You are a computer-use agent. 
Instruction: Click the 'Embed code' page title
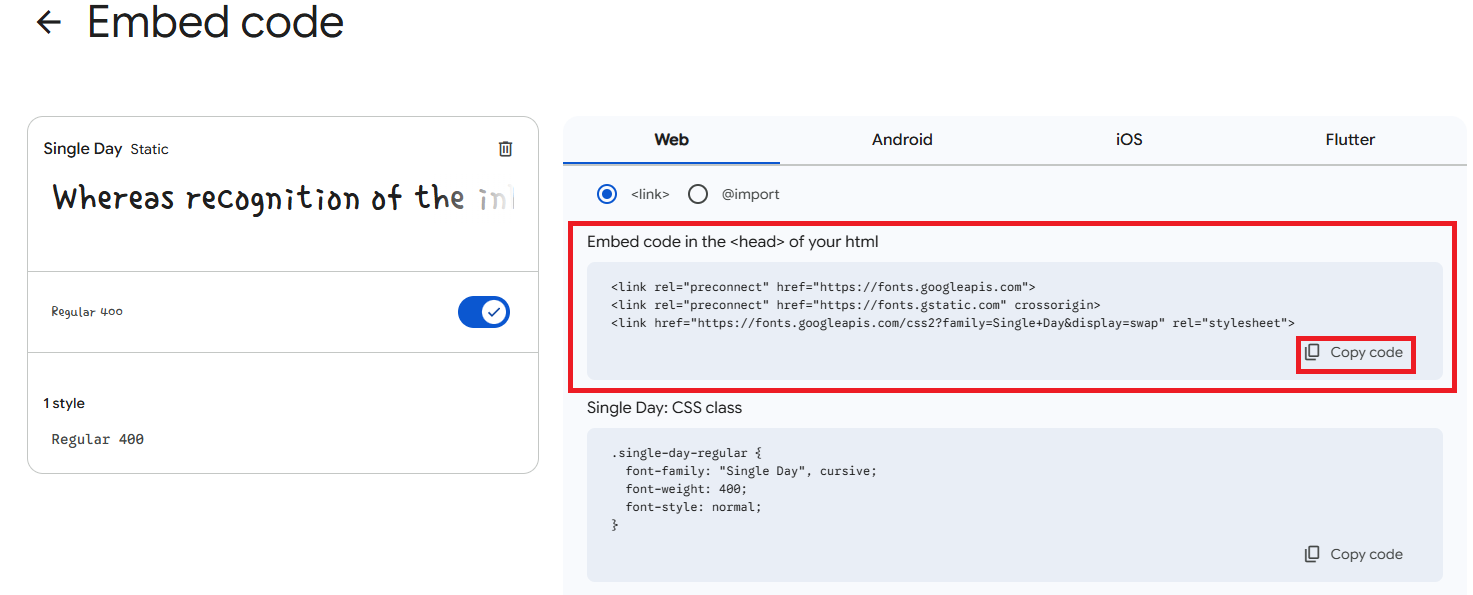coord(216,22)
